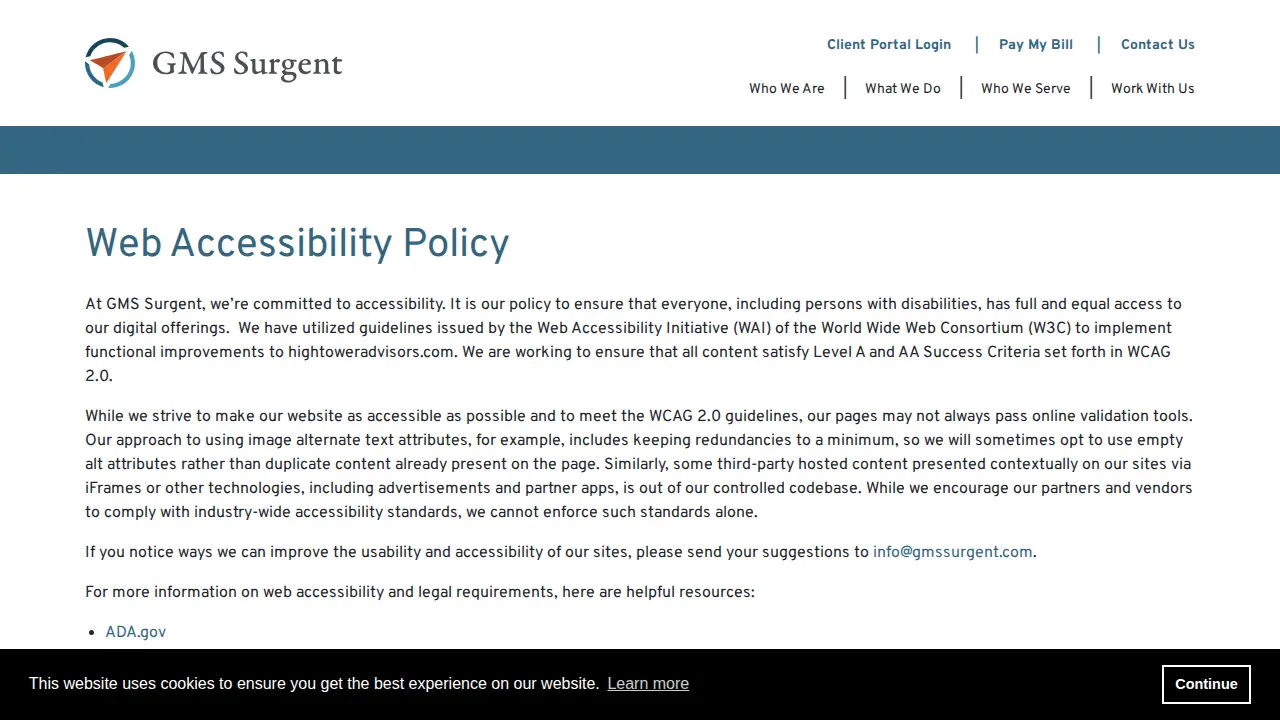The image size is (1280, 720).
Task: Click the info@gmssurgent.com email link
Action: click(953, 552)
